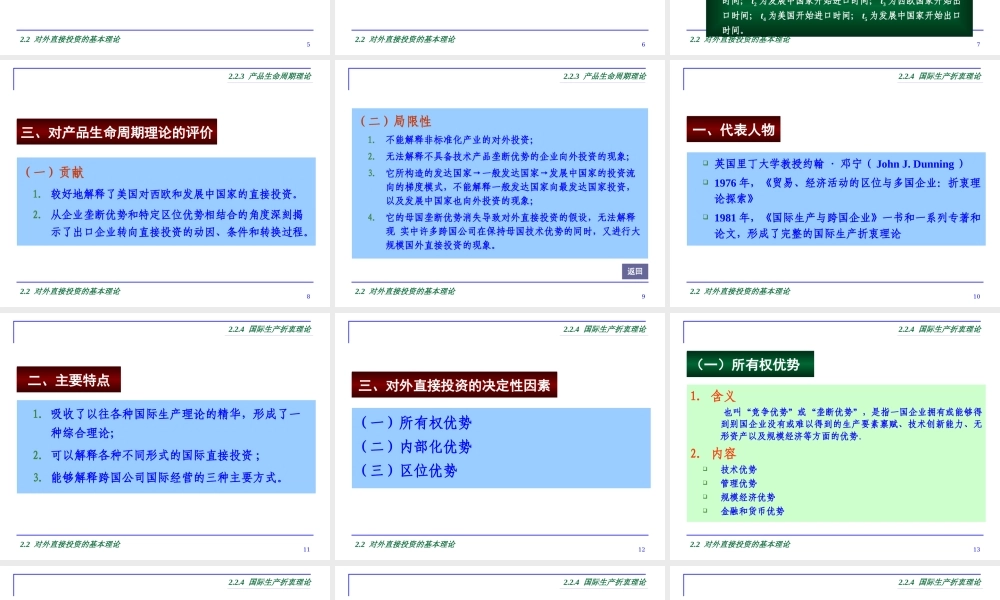The image size is (1000, 600).
Task: Click the list item (二) 内部化优势
Action: tap(416, 447)
